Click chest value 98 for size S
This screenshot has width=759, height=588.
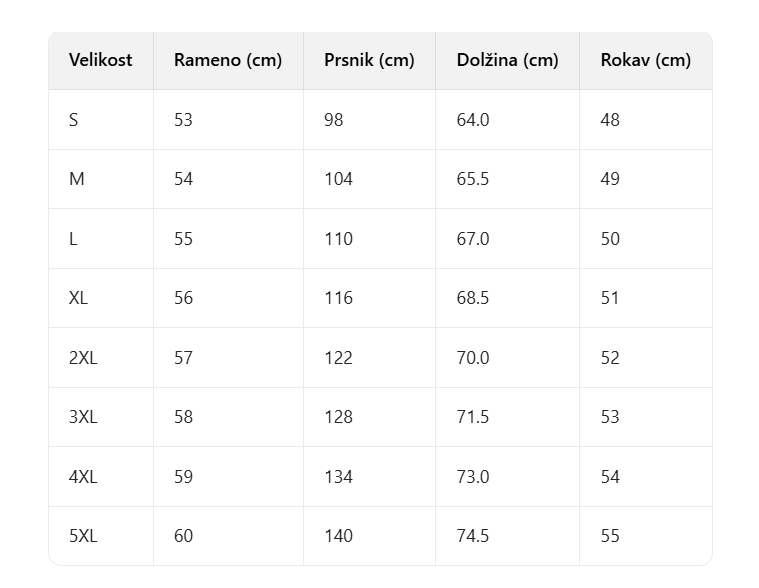point(334,120)
